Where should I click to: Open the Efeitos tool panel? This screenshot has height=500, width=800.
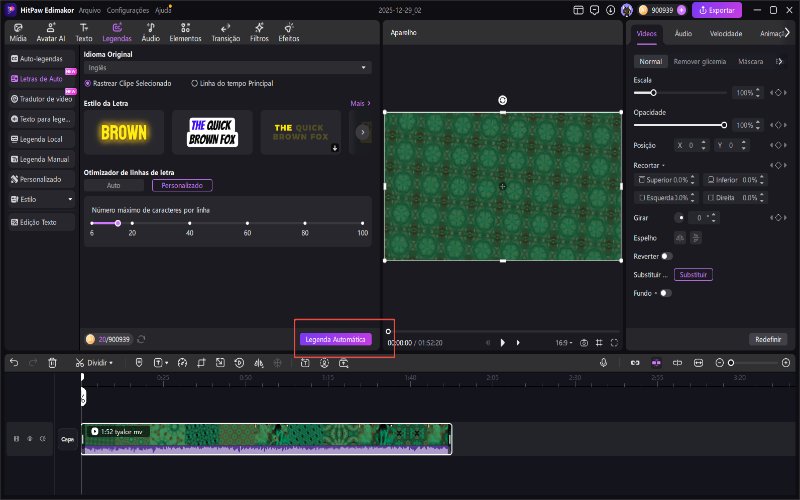pos(289,32)
